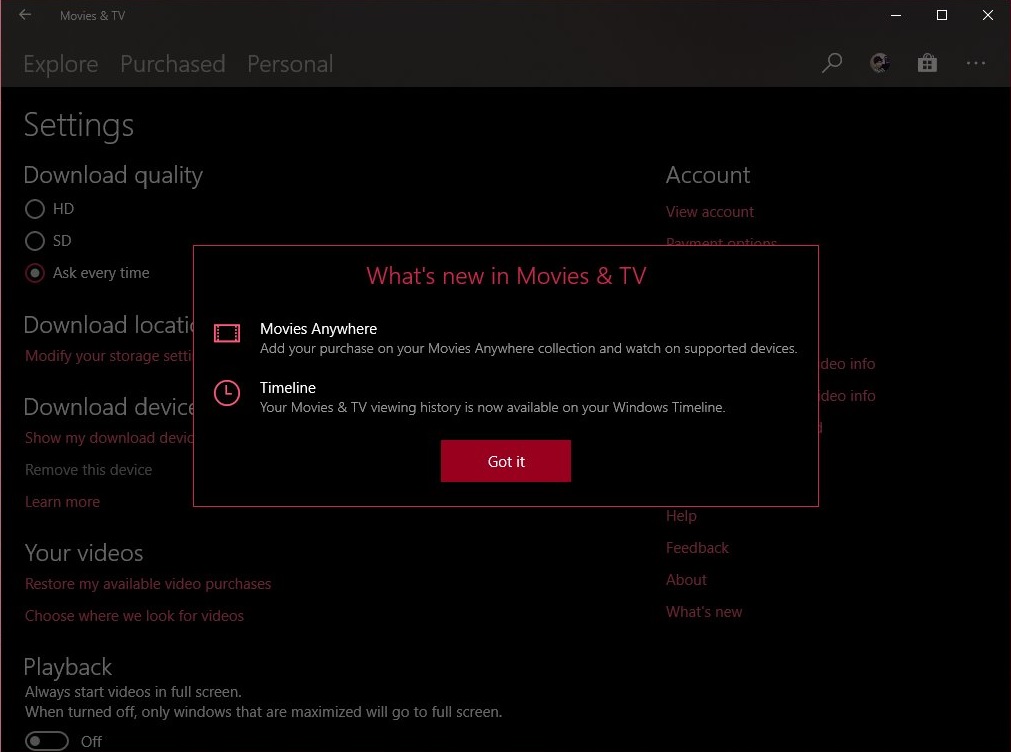1011x752 pixels.
Task: Switch to the Explore tab
Action: point(61,64)
